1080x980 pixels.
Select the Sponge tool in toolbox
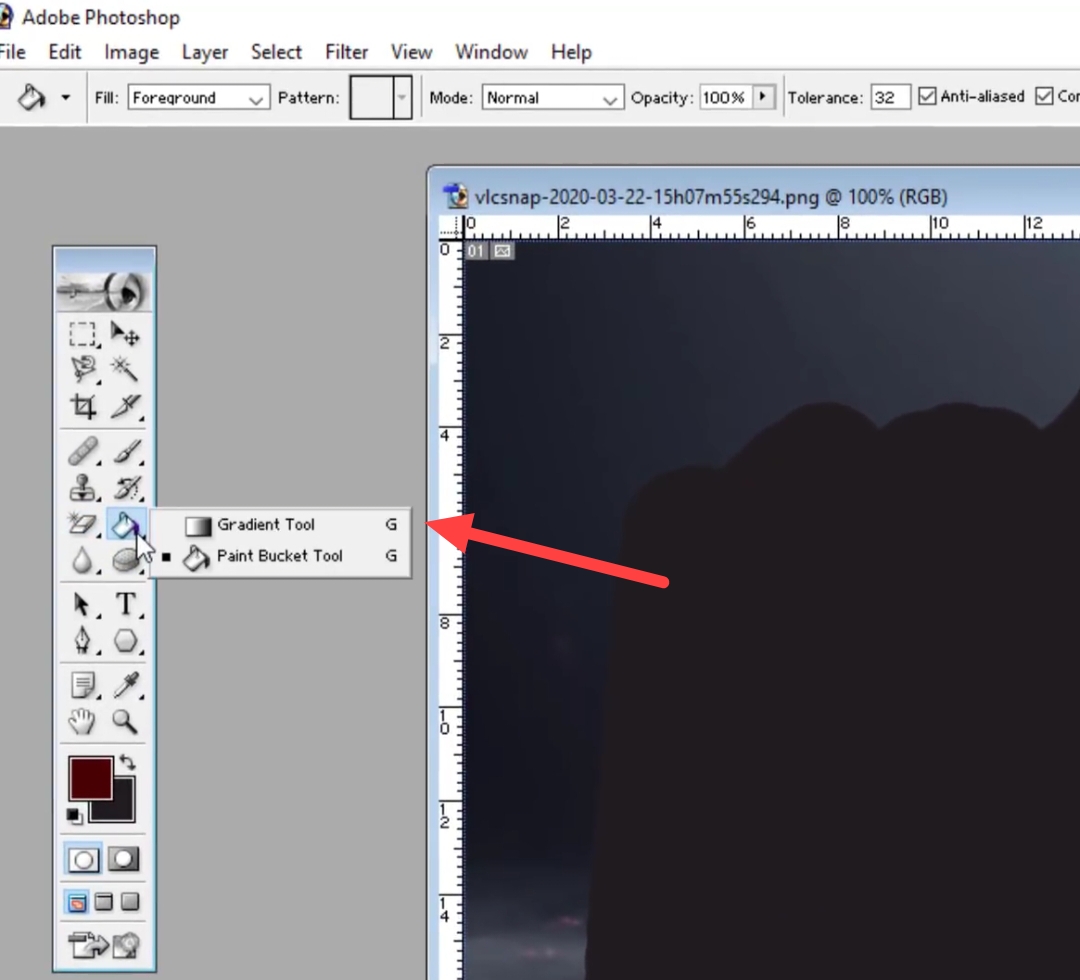pos(125,560)
